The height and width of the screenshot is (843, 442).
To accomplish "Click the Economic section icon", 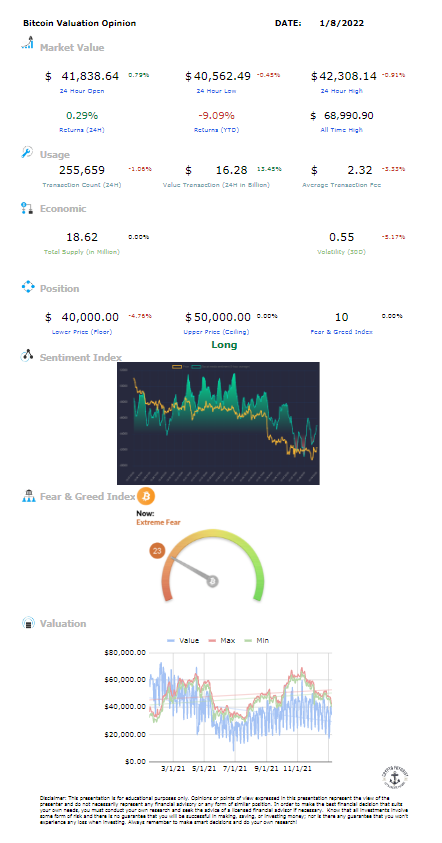I will [27, 209].
